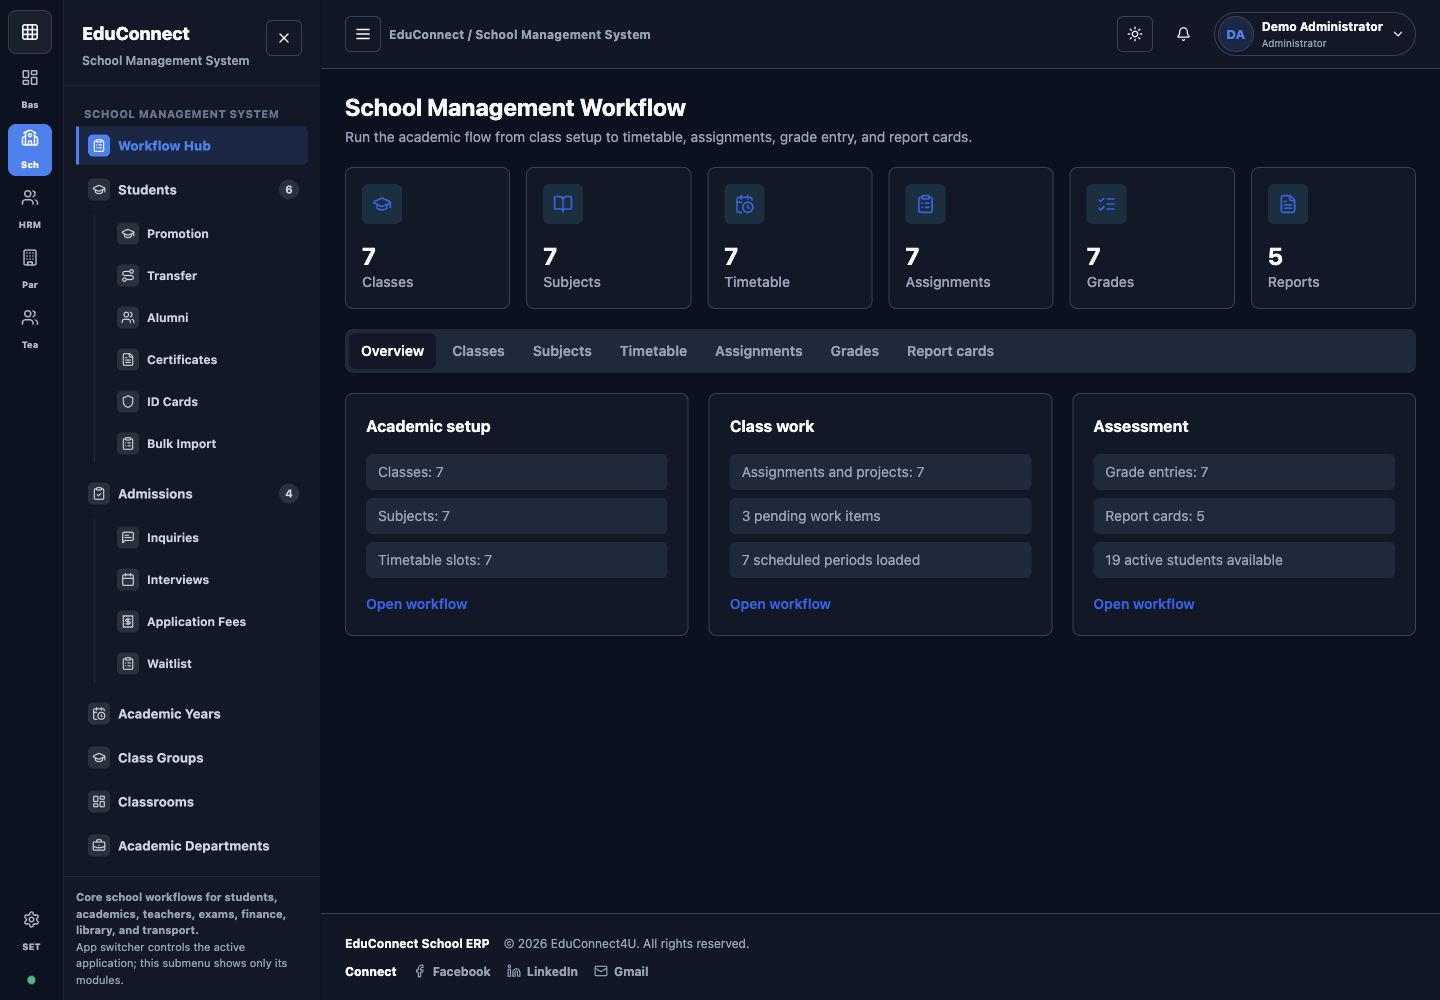Switch to the Timetable tab
This screenshot has height=1000, width=1440.
point(653,351)
